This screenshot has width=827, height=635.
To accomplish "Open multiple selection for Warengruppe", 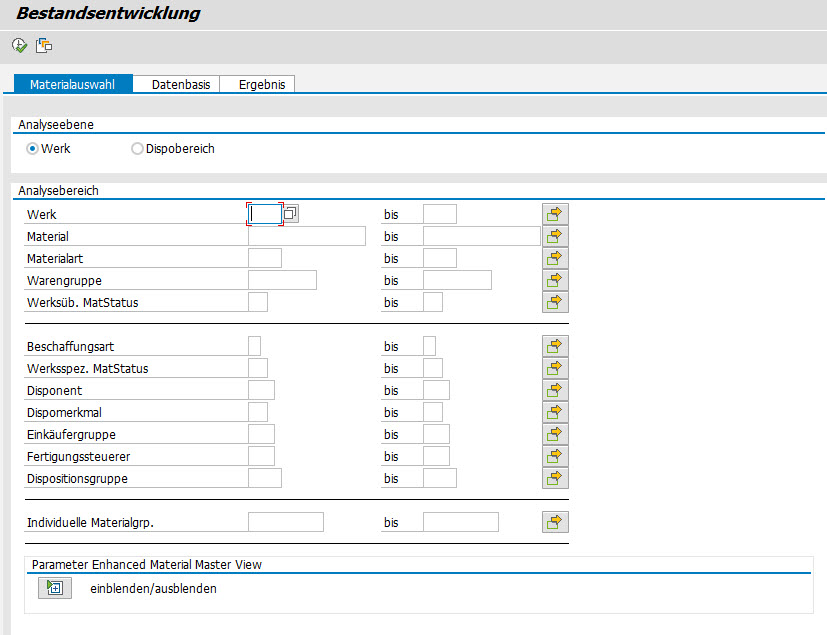I will pyautogui.click(x=554, y=279).
